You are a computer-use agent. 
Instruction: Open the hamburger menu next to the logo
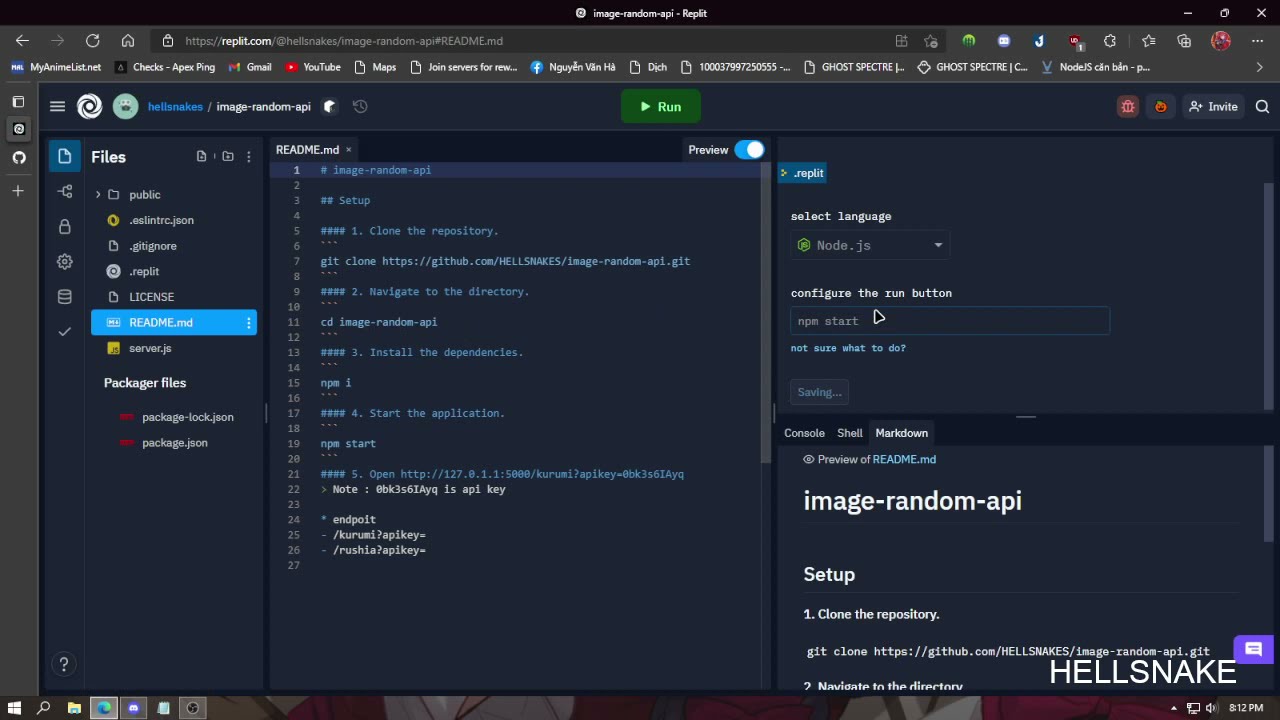coord(57,106)
